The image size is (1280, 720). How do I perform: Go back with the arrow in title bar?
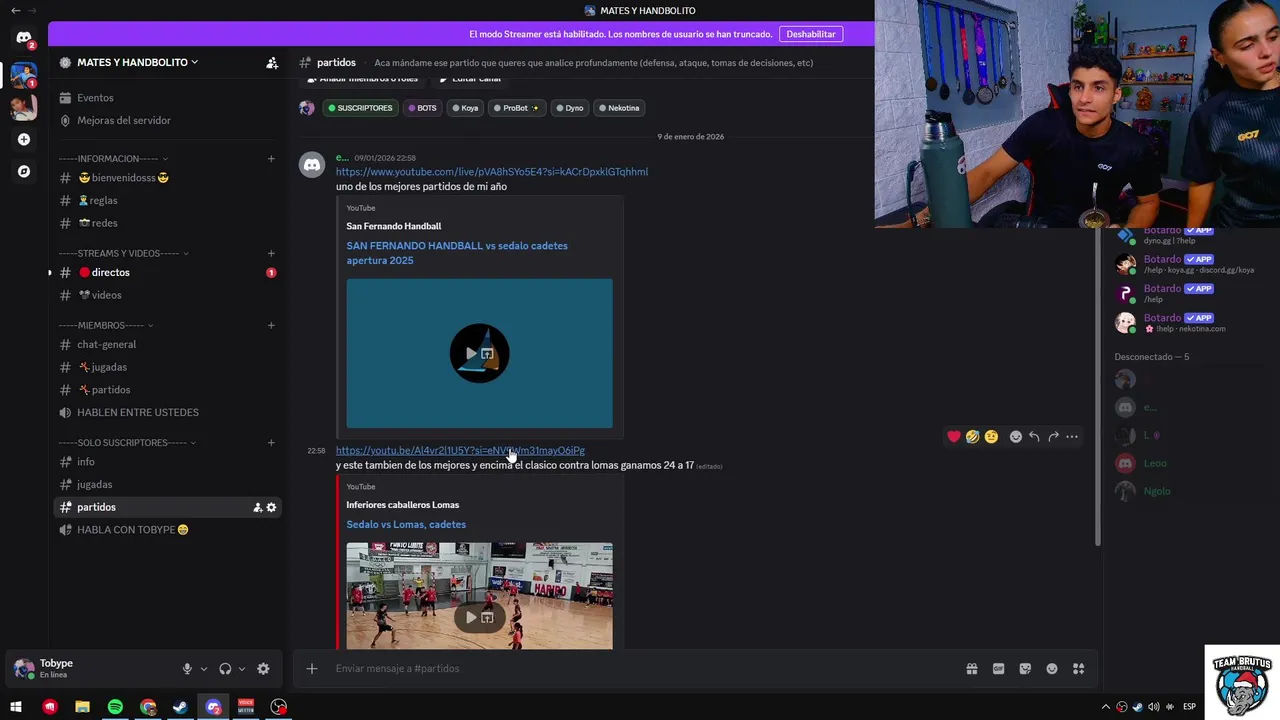(15, 10)
